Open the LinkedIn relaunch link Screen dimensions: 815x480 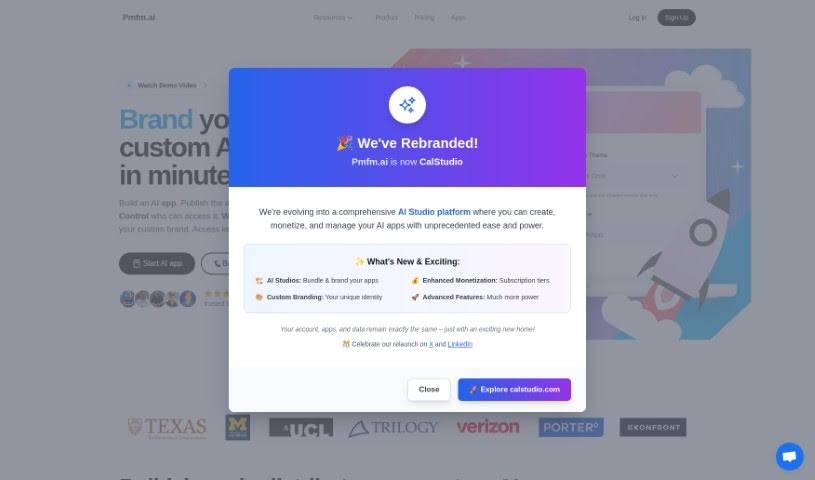(460, 344)
